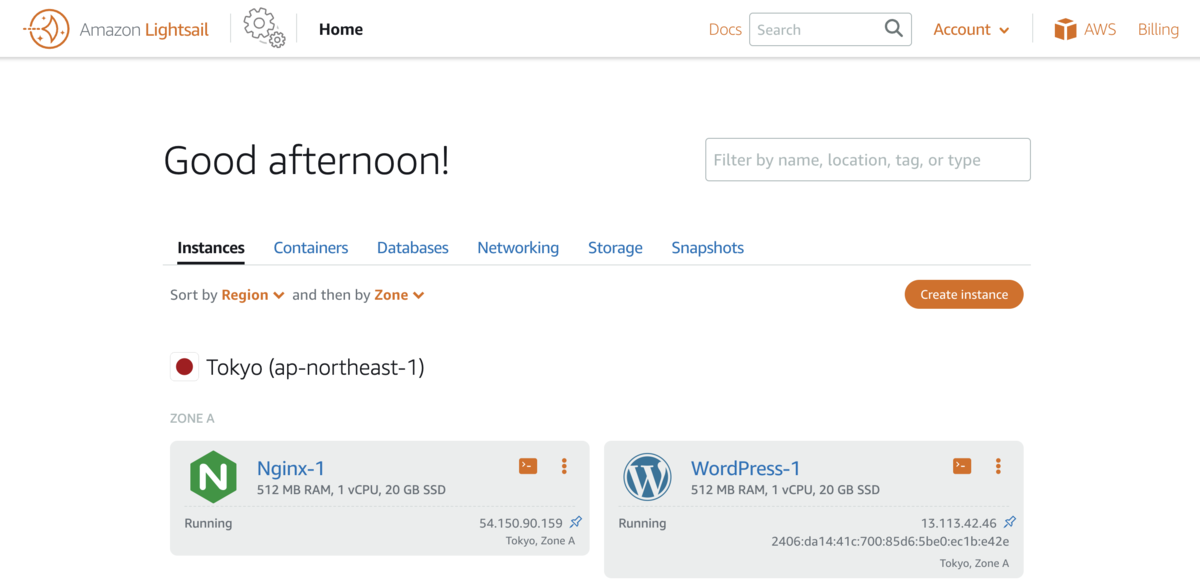Click the Tokyo (ap-northeast-1) region heading
Viewport: 1200px width, 585px height.
pos(315,368)
